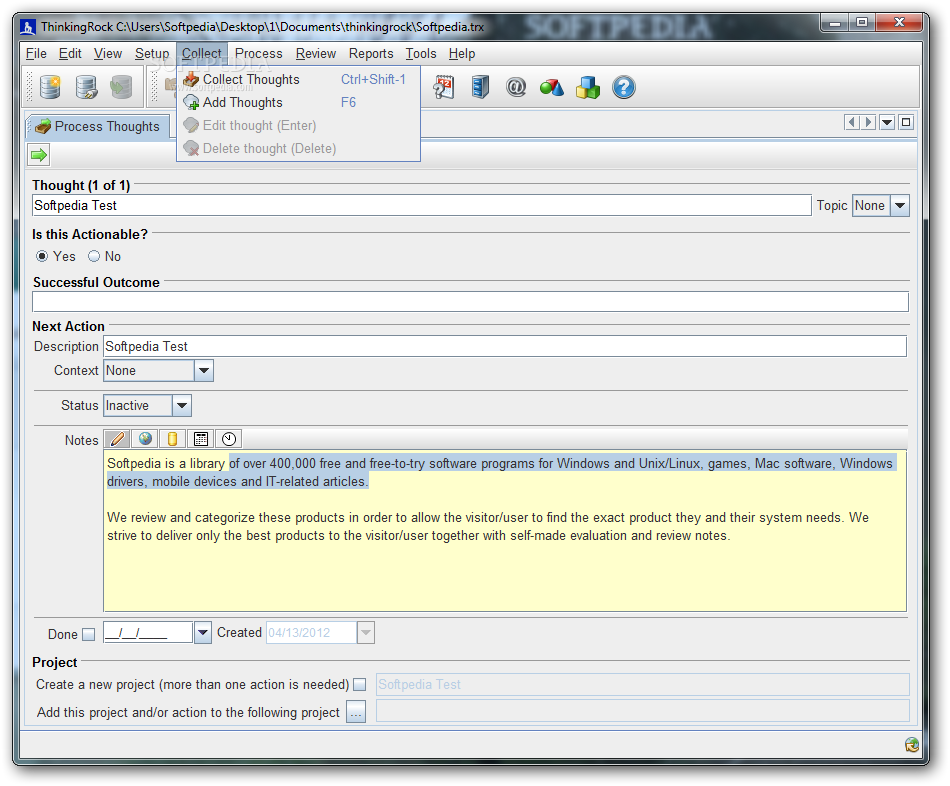Screen dimensions: 950x786
Task: Select No for Is this Actionable
Action: pyautogui.click(x=94, y=256)
